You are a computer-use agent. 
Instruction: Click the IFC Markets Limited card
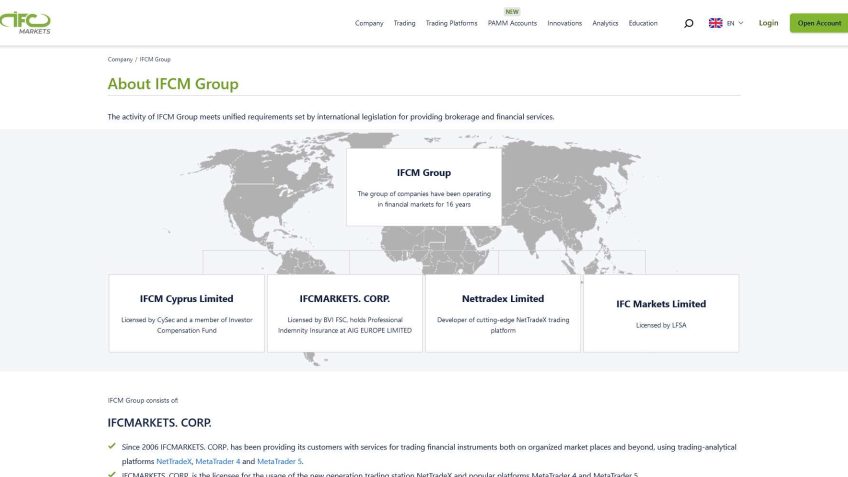tap(661, 313)
